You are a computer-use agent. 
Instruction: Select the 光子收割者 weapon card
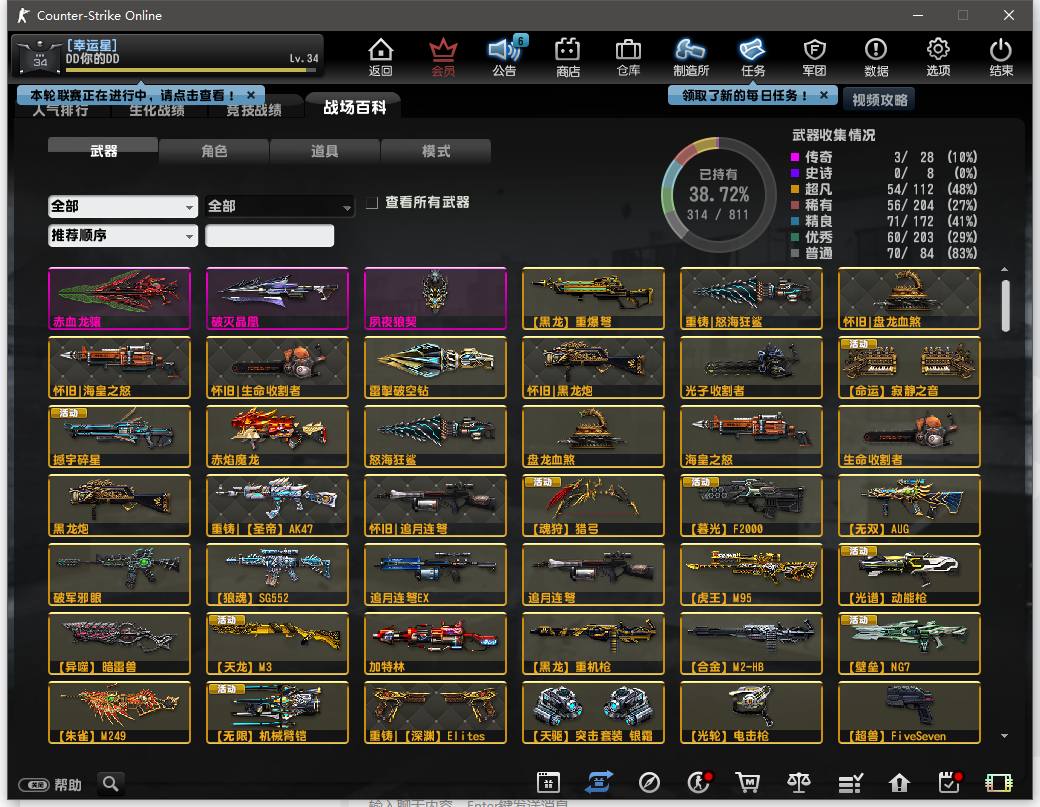click(751, 367)
